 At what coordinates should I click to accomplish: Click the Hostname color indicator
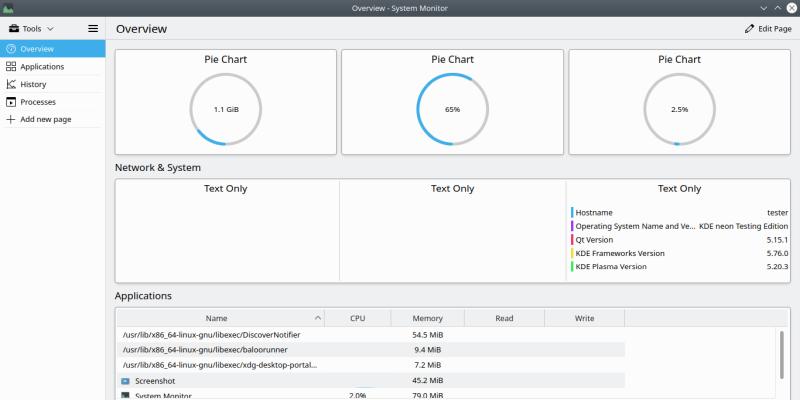(x=572, y=213)
